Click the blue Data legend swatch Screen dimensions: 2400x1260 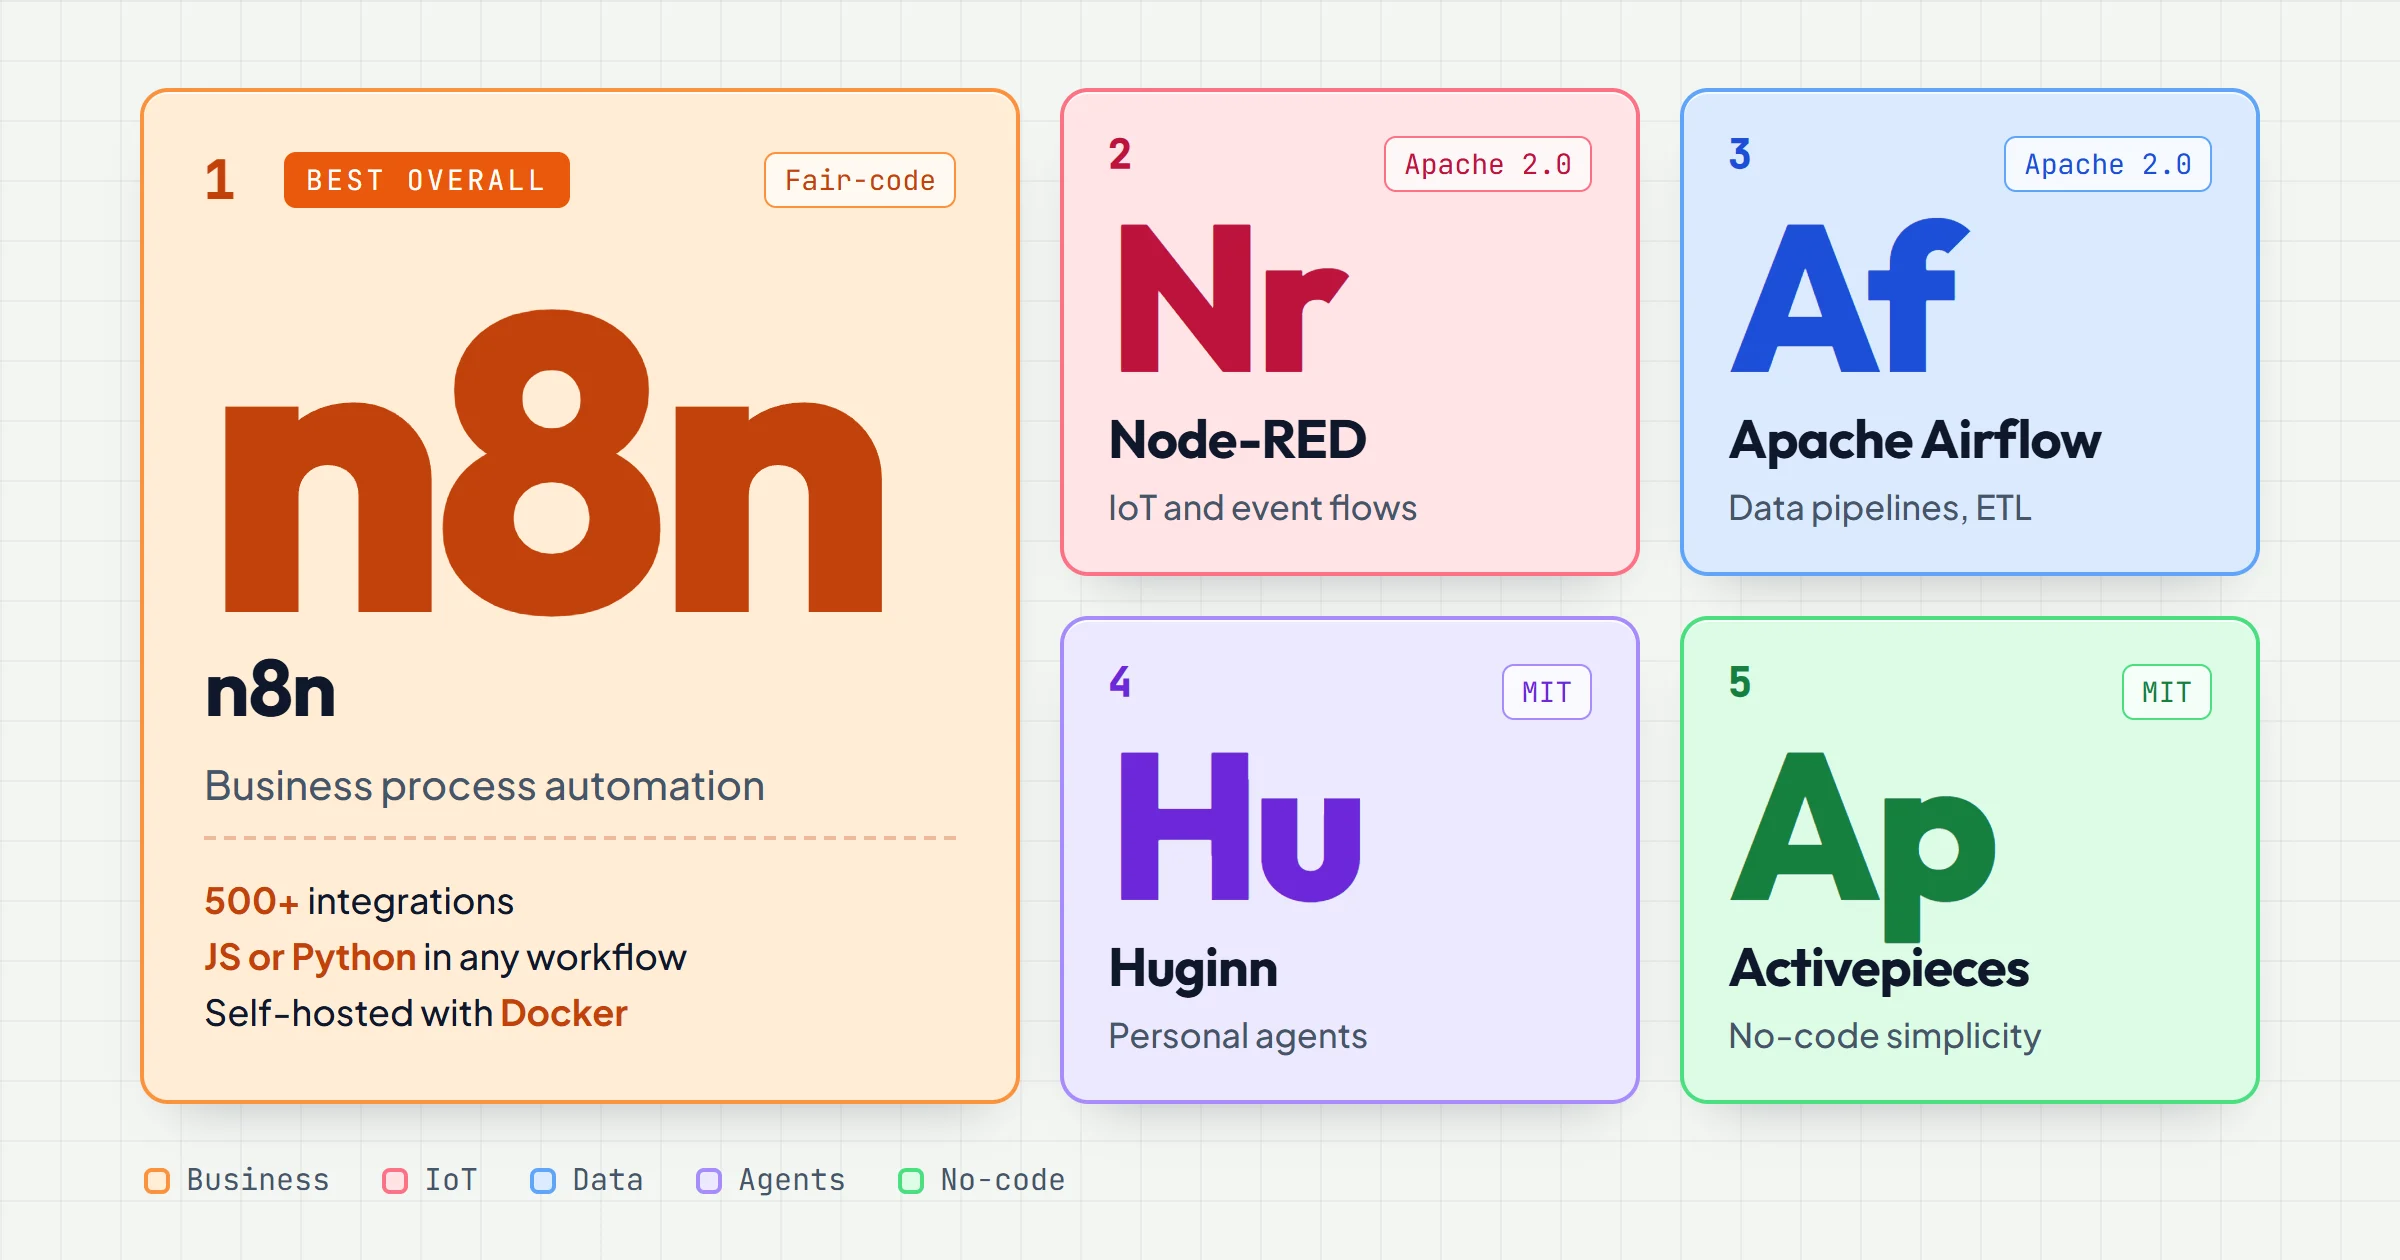(543, 1181)
